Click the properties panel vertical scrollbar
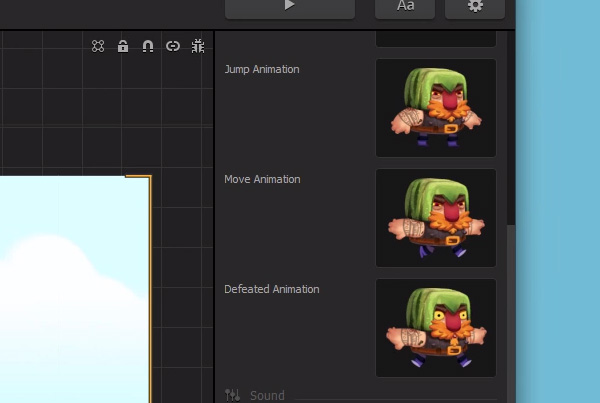This screenshot has height=403, width=600. click(x=511, y=314)
